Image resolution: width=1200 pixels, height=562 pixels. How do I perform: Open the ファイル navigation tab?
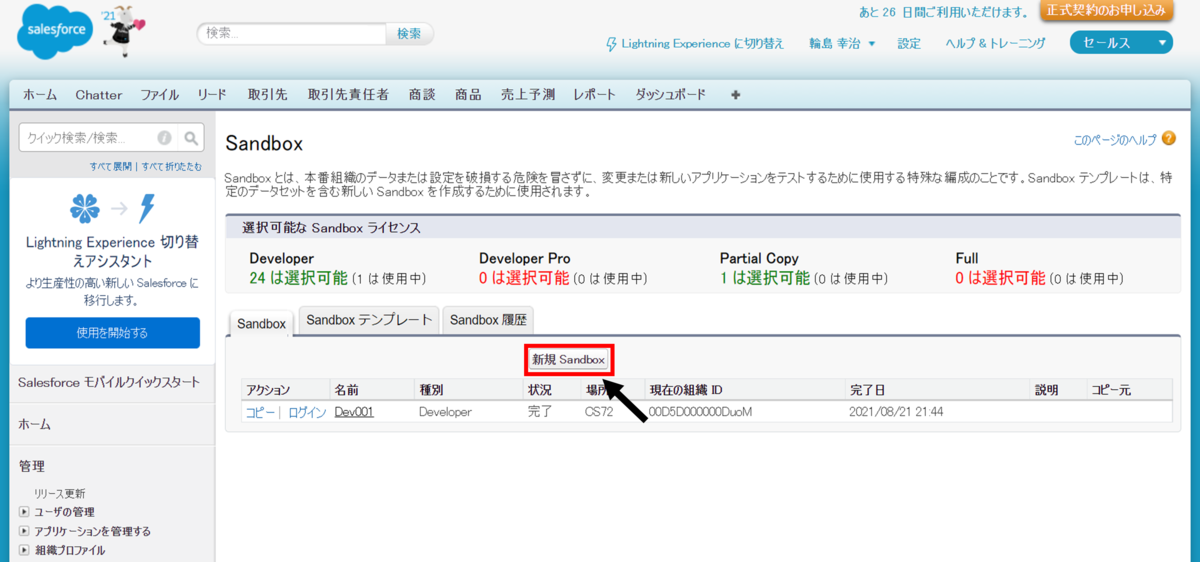tap(160, 95)
